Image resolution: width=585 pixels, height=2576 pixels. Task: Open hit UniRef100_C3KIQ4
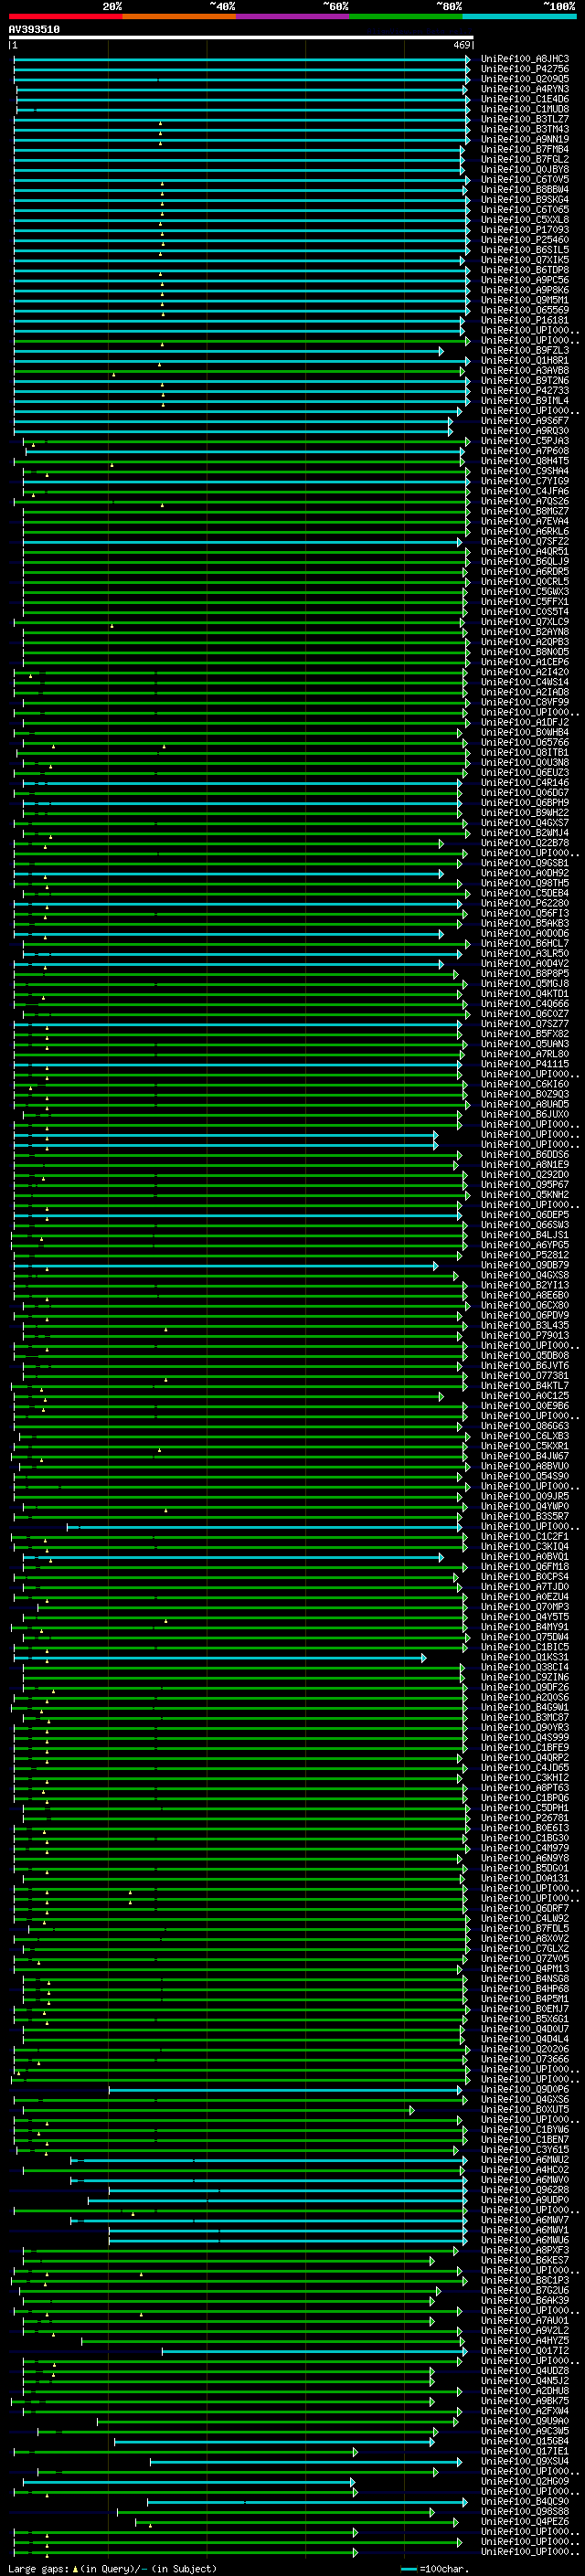tap(525, 1546)
